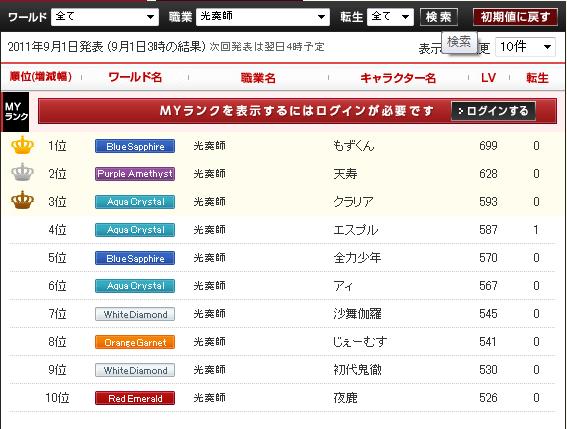Click character name 天寿

point(345,174)
